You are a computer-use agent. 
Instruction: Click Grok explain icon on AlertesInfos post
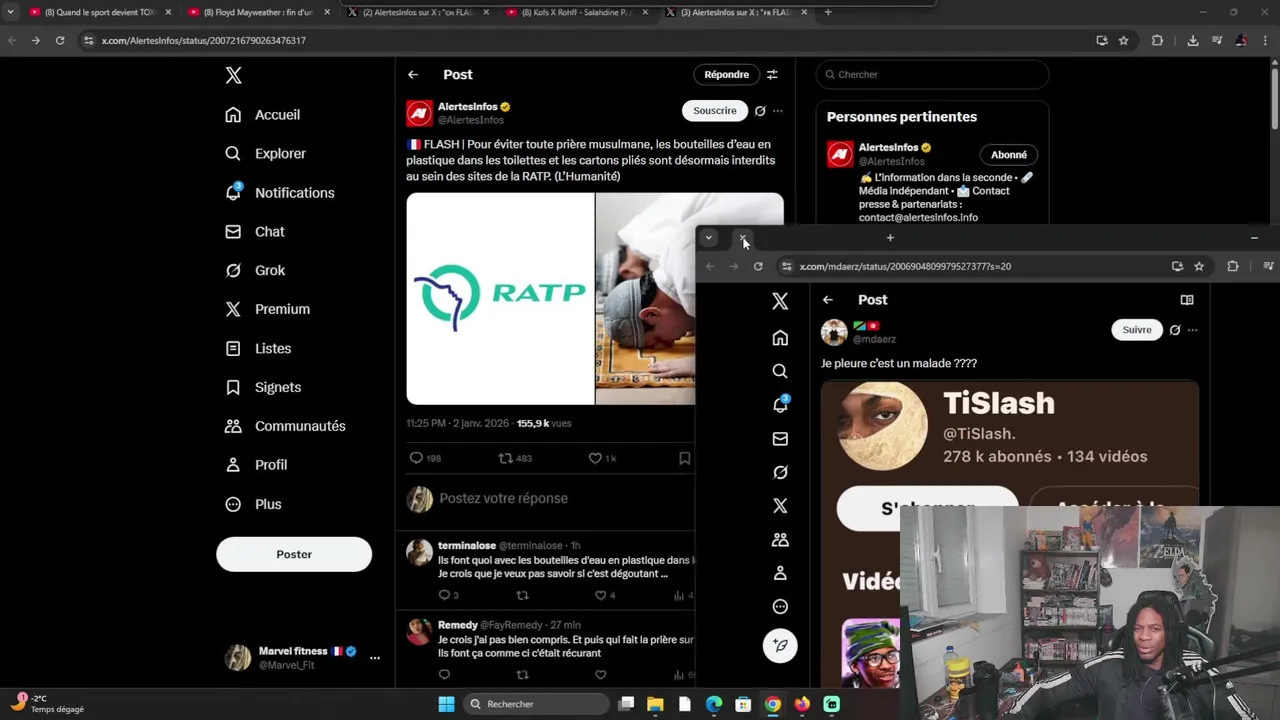(760, 111)
